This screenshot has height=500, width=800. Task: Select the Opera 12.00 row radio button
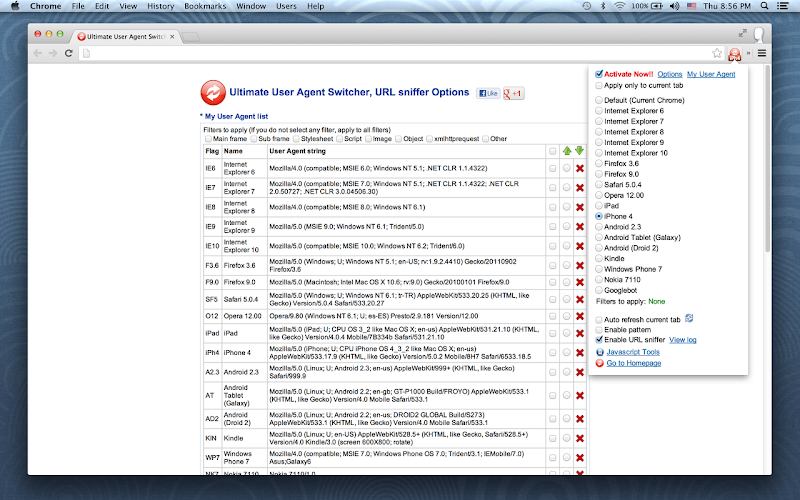click(x=566, y=316)
